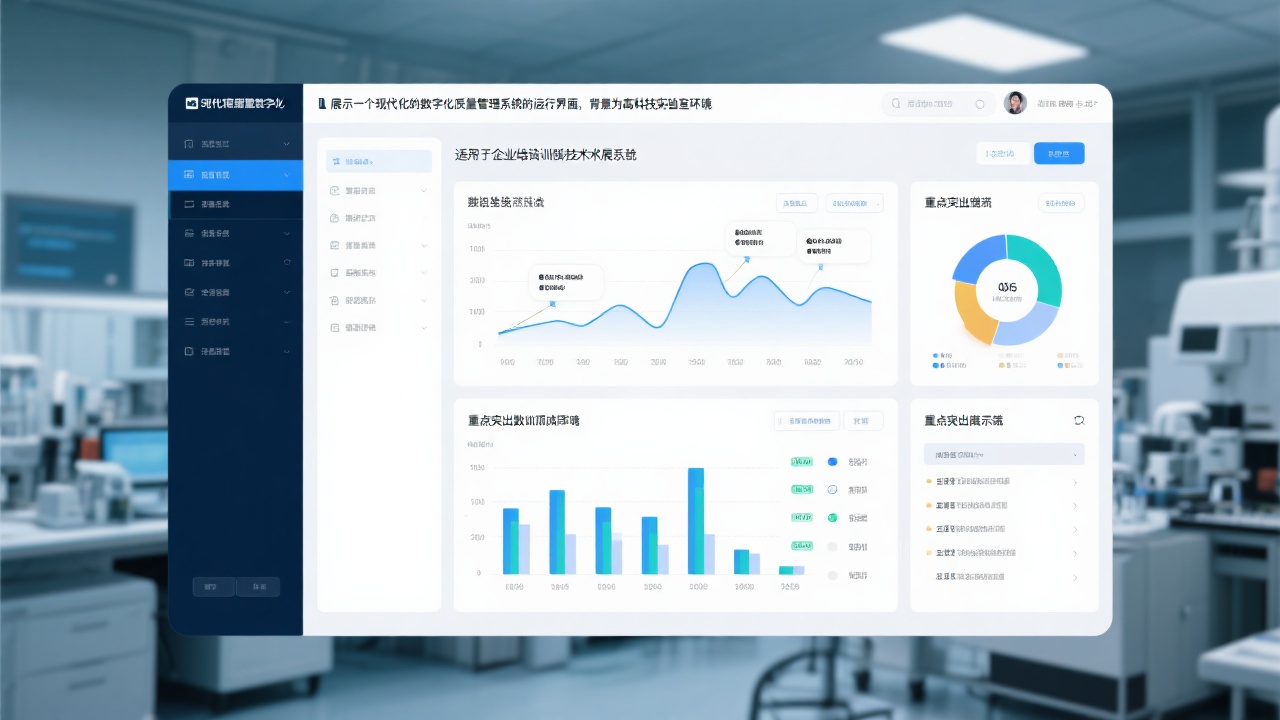The image size is (1280, 720).
Task: Toggle the blue legend dot for the first bar series
Action: 832,461
